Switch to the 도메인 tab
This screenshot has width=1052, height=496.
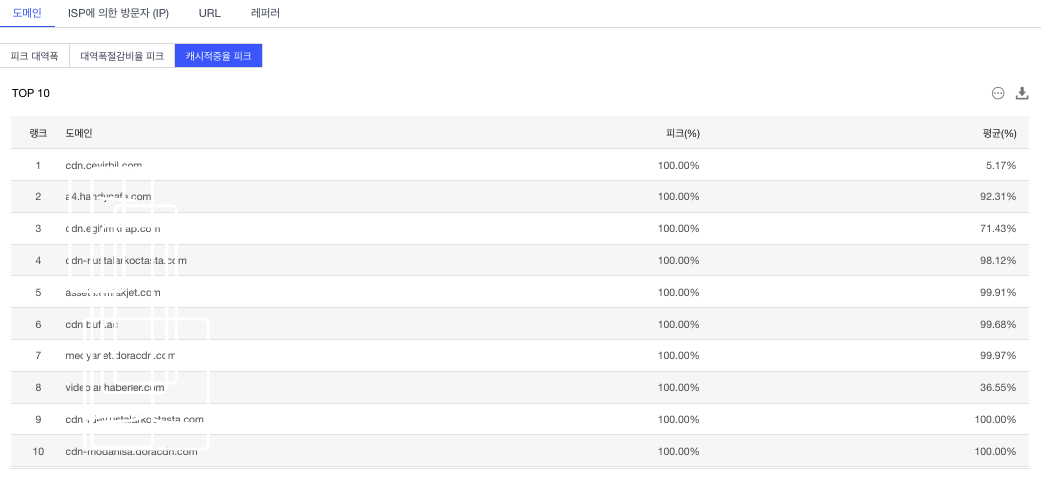(27, 14)
